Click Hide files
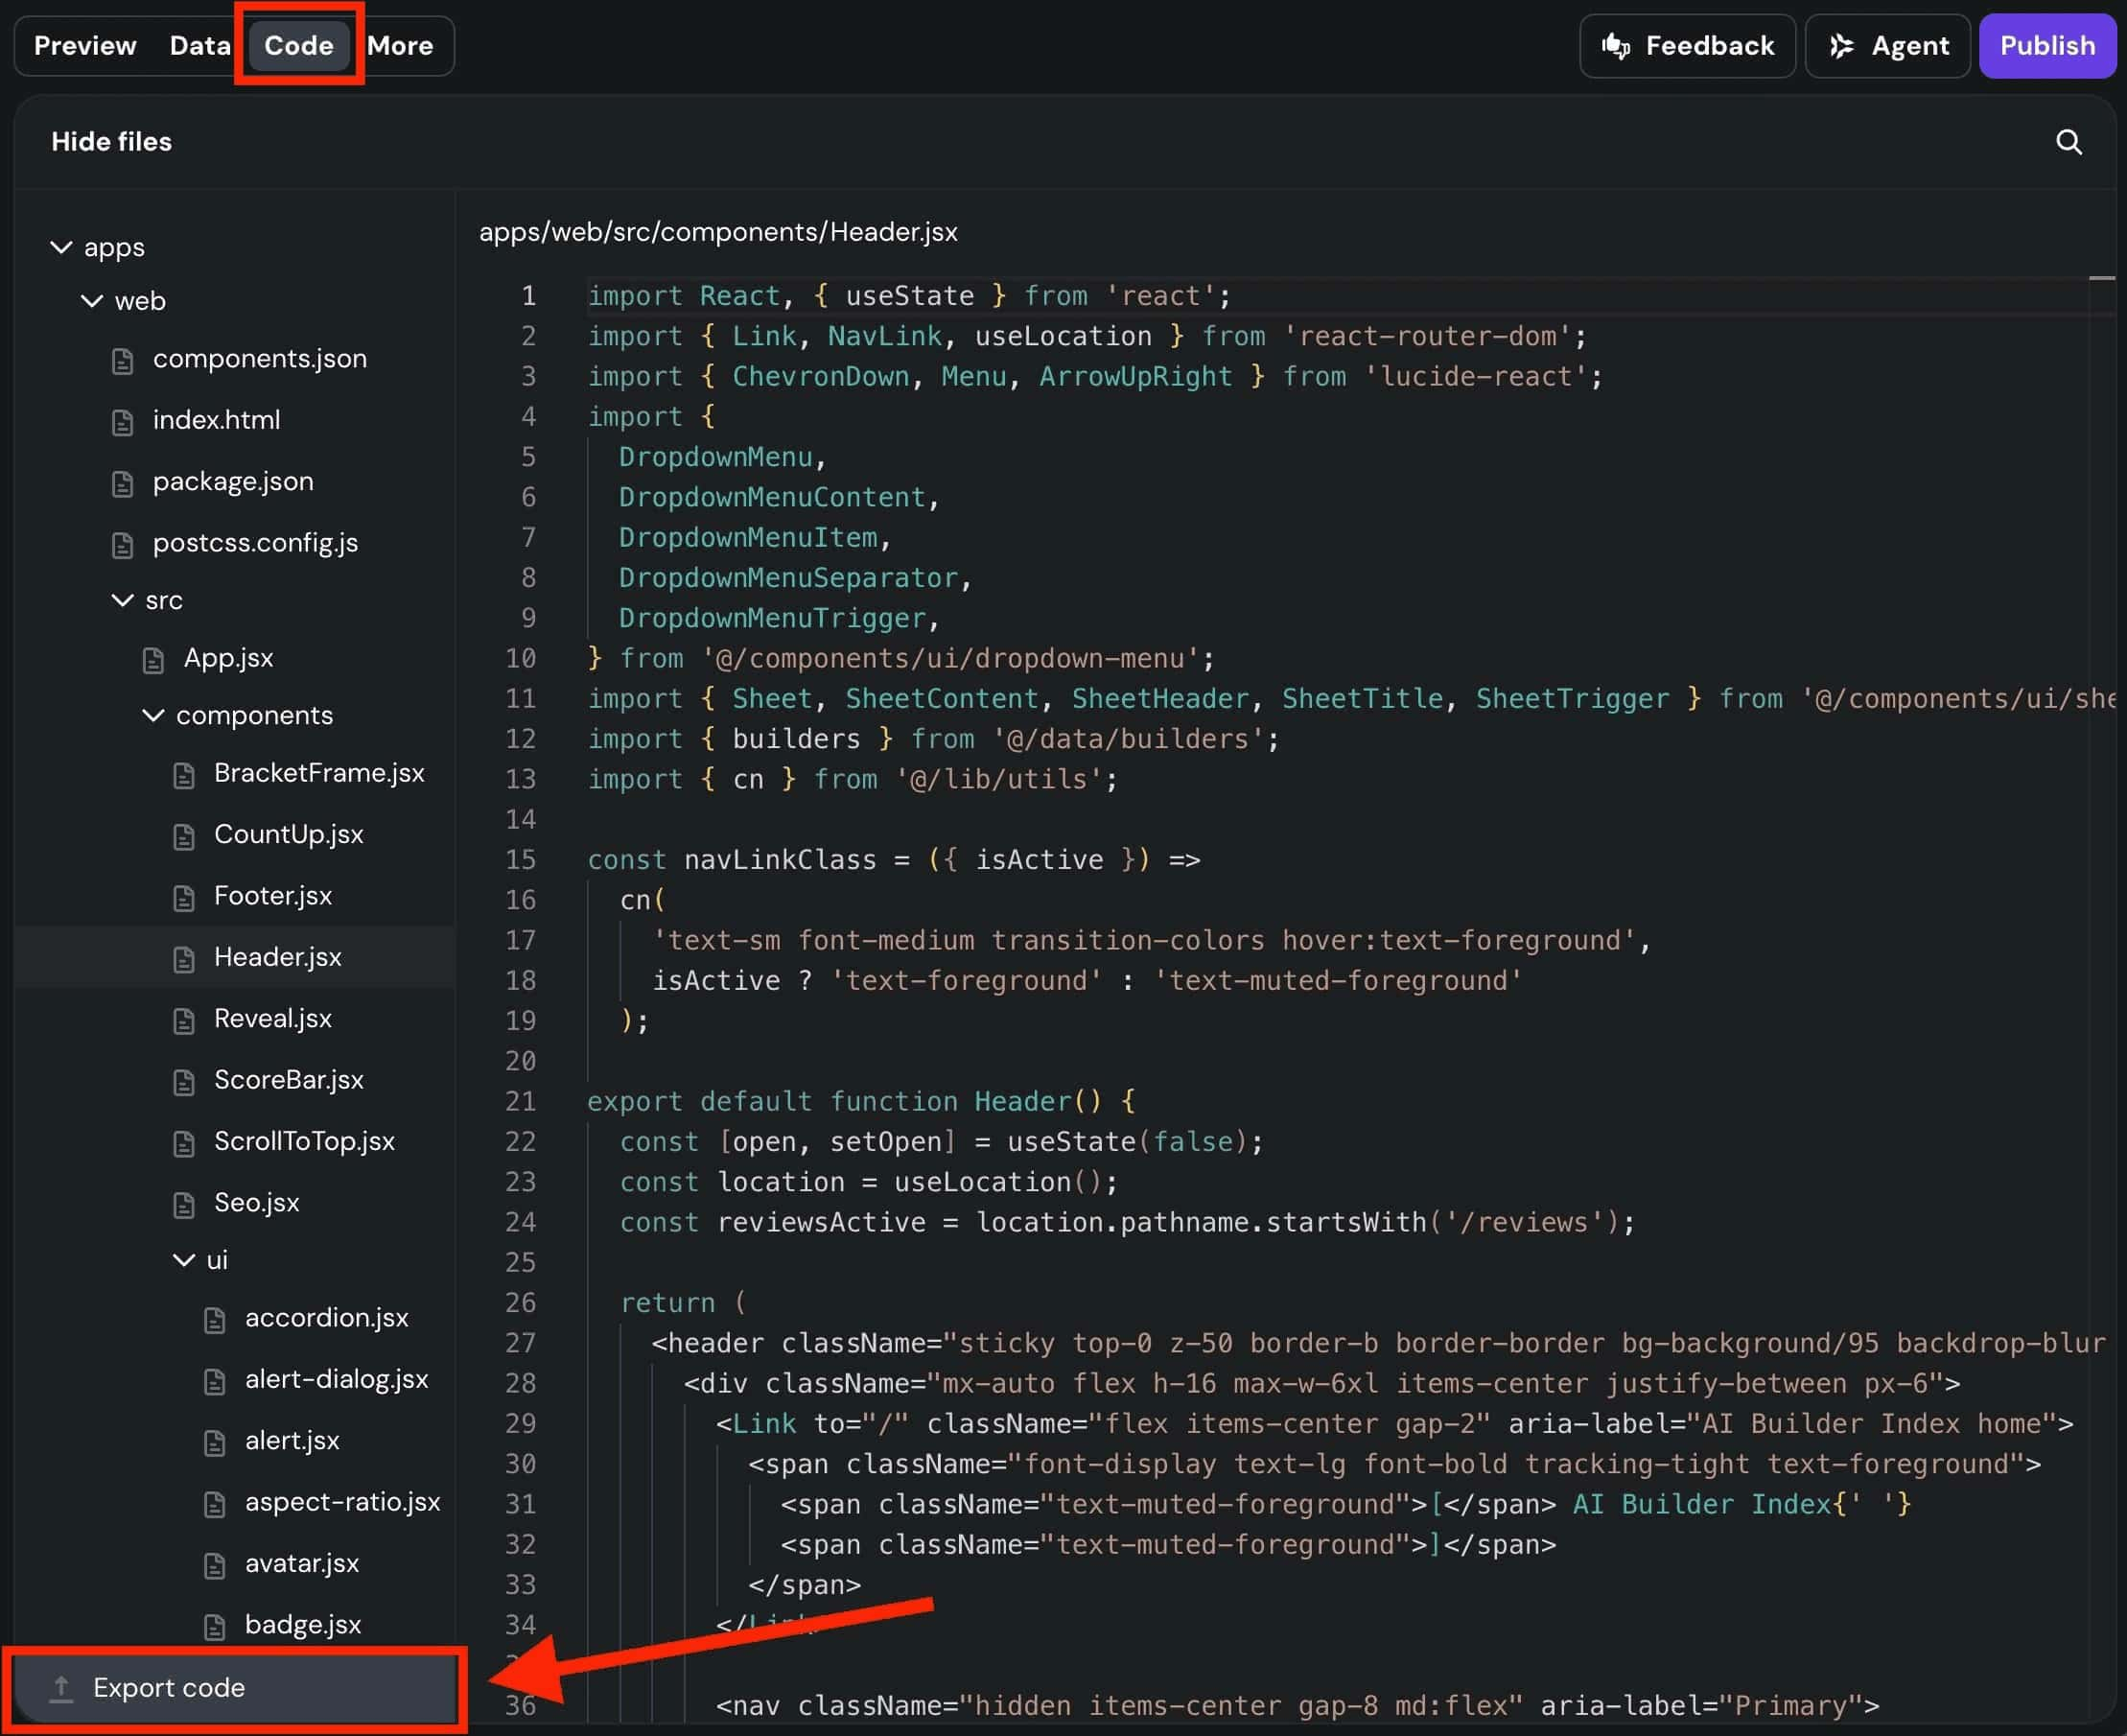This screenshot has height=1736, width=2127. pyautogui.click(x=112, y=142)
